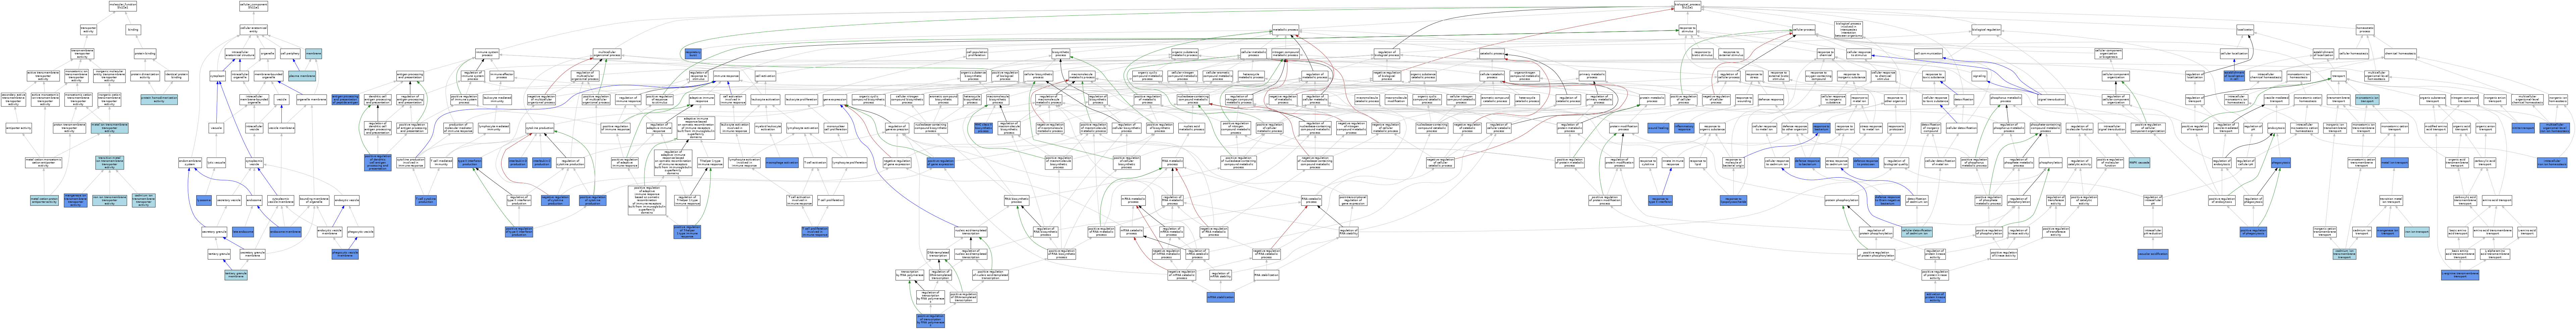Select the 'transporter activity' node
This screenshot has height=329, width=2576.
tap(88, 30)
